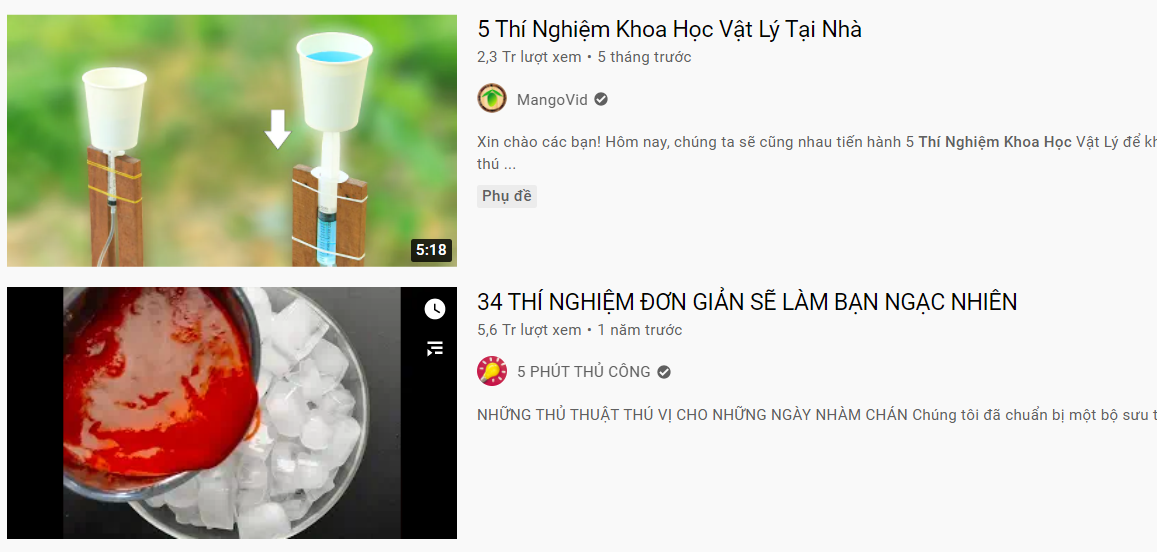The image size is (1157, 552).
Task: Open the red liquid on ice thumbnail
Action: coord(232,413)
